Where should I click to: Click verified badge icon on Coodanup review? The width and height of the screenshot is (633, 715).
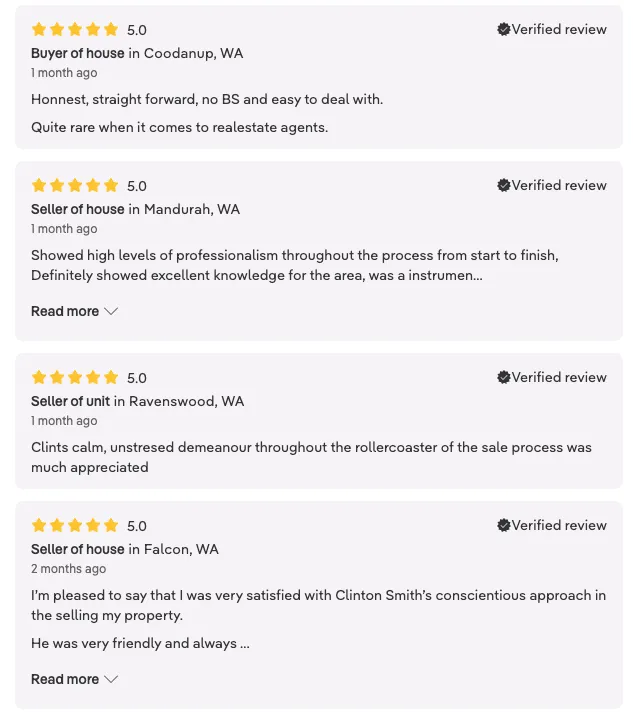pos(504,30)
